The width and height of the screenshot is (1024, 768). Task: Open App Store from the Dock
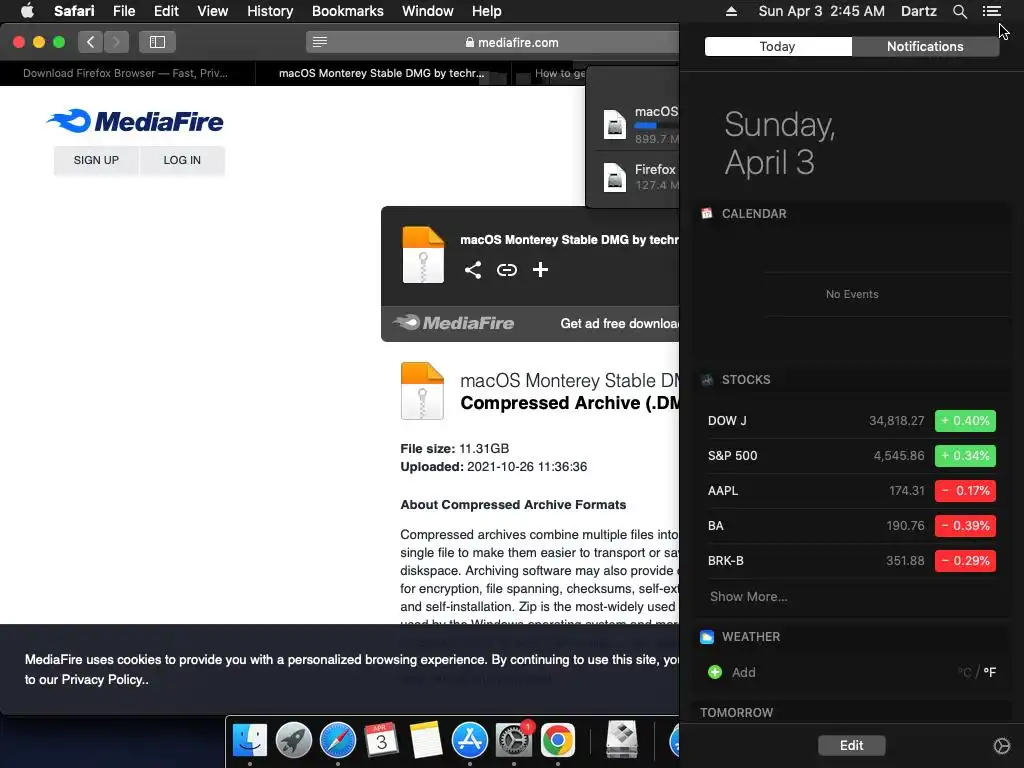(x=470, y=740)
